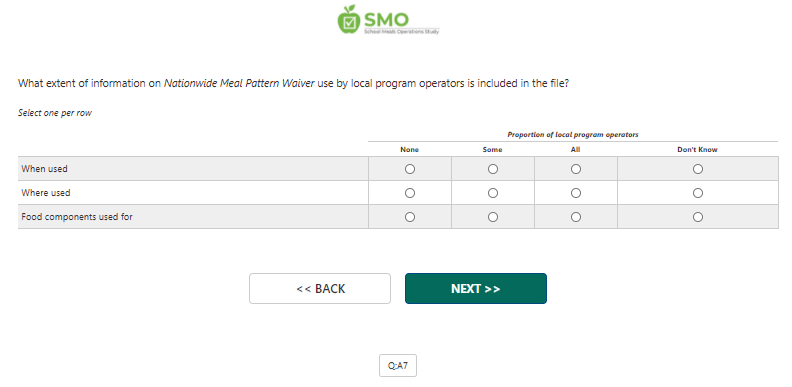Select All for When used

575,169
